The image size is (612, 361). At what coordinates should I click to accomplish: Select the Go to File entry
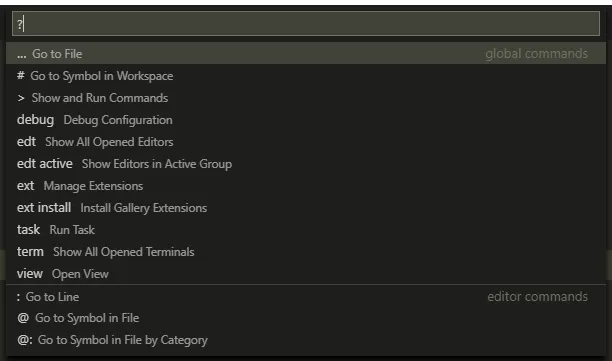coord(306,53)
